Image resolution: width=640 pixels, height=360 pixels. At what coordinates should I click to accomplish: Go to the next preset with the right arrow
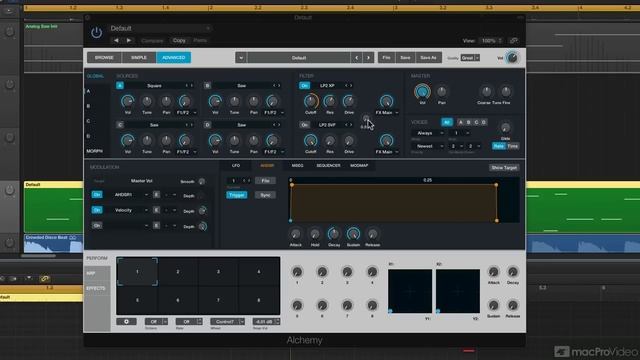click(x=129, y=40)
